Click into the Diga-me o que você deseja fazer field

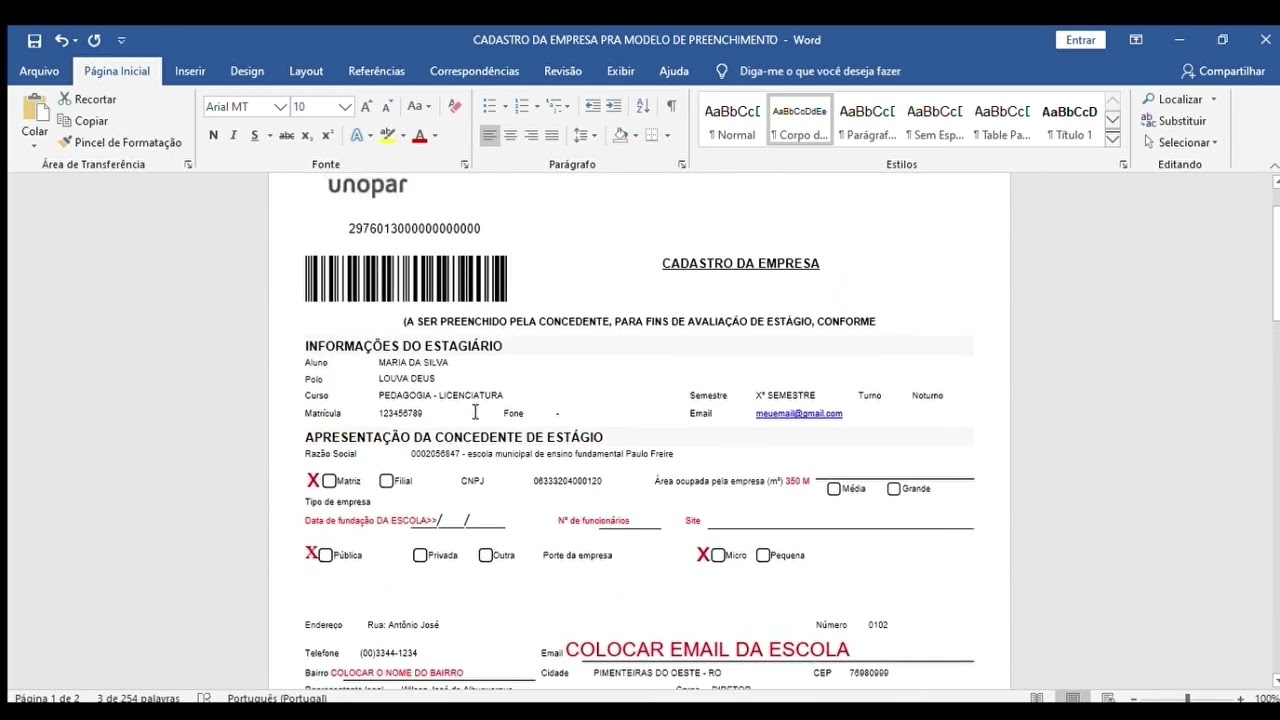pos(820,71)
